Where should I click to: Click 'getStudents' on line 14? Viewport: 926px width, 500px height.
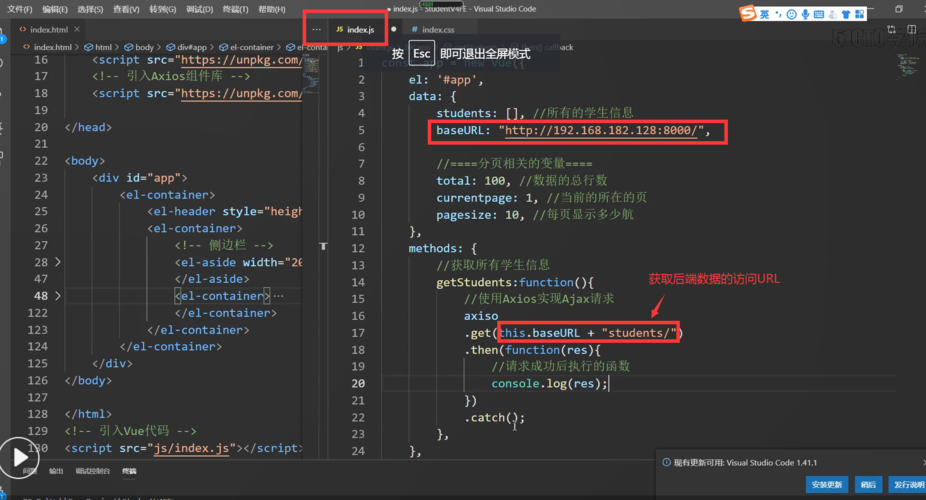point(474,282)
